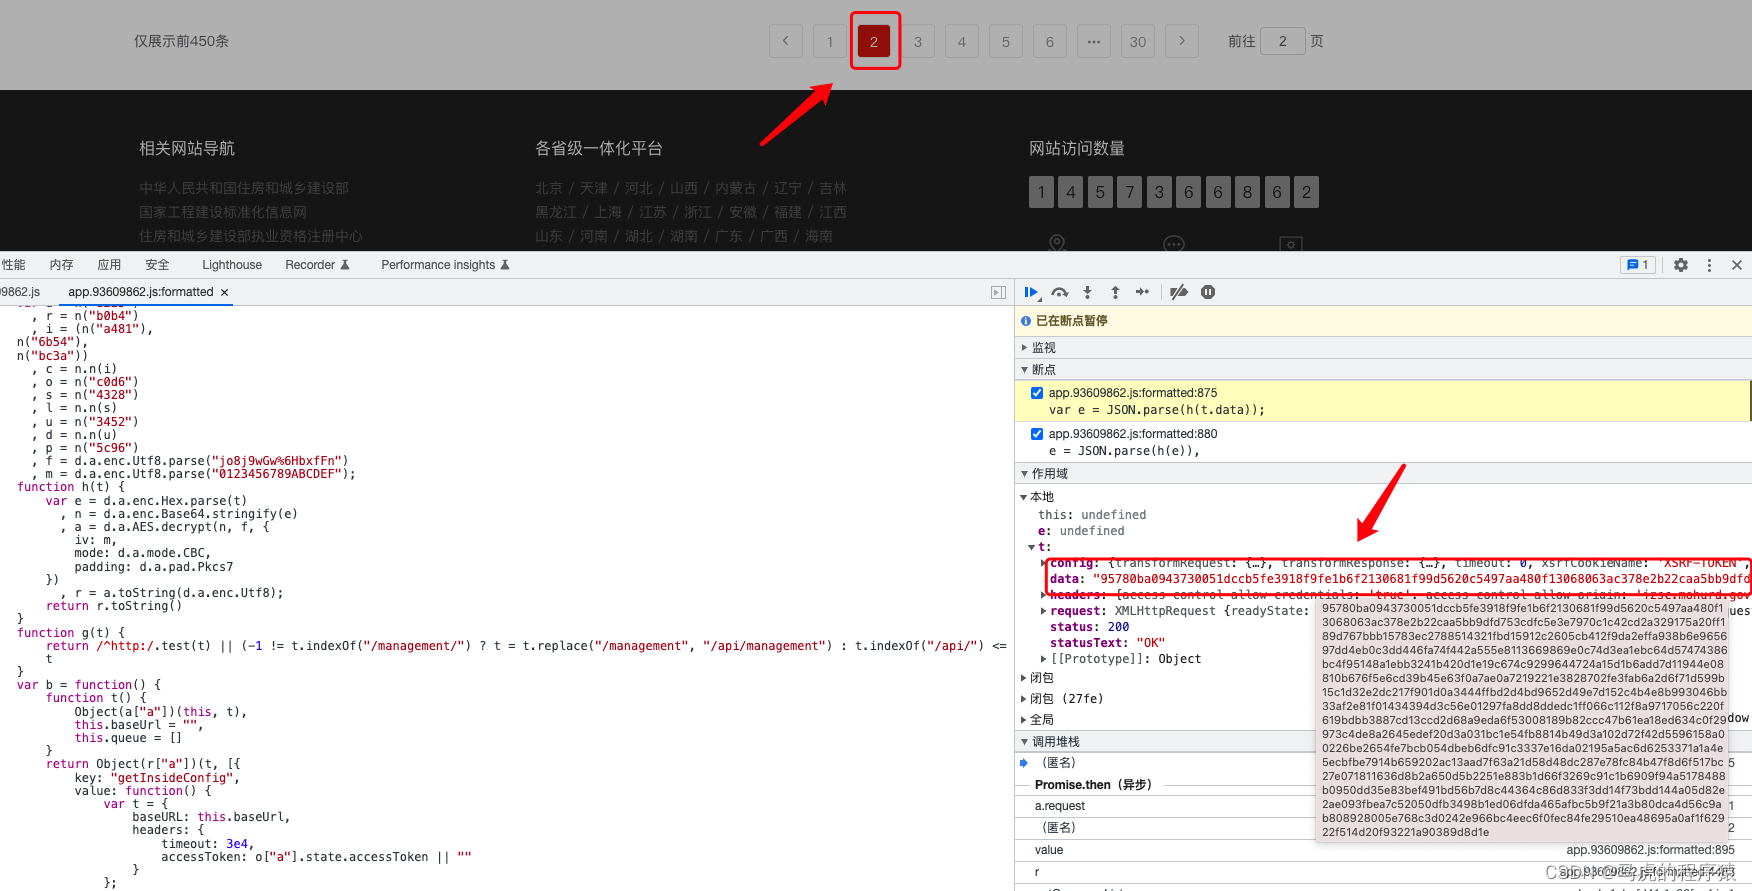
Task: Select the Promise.then (异步) stack entry
Action: coord(1093,785)
